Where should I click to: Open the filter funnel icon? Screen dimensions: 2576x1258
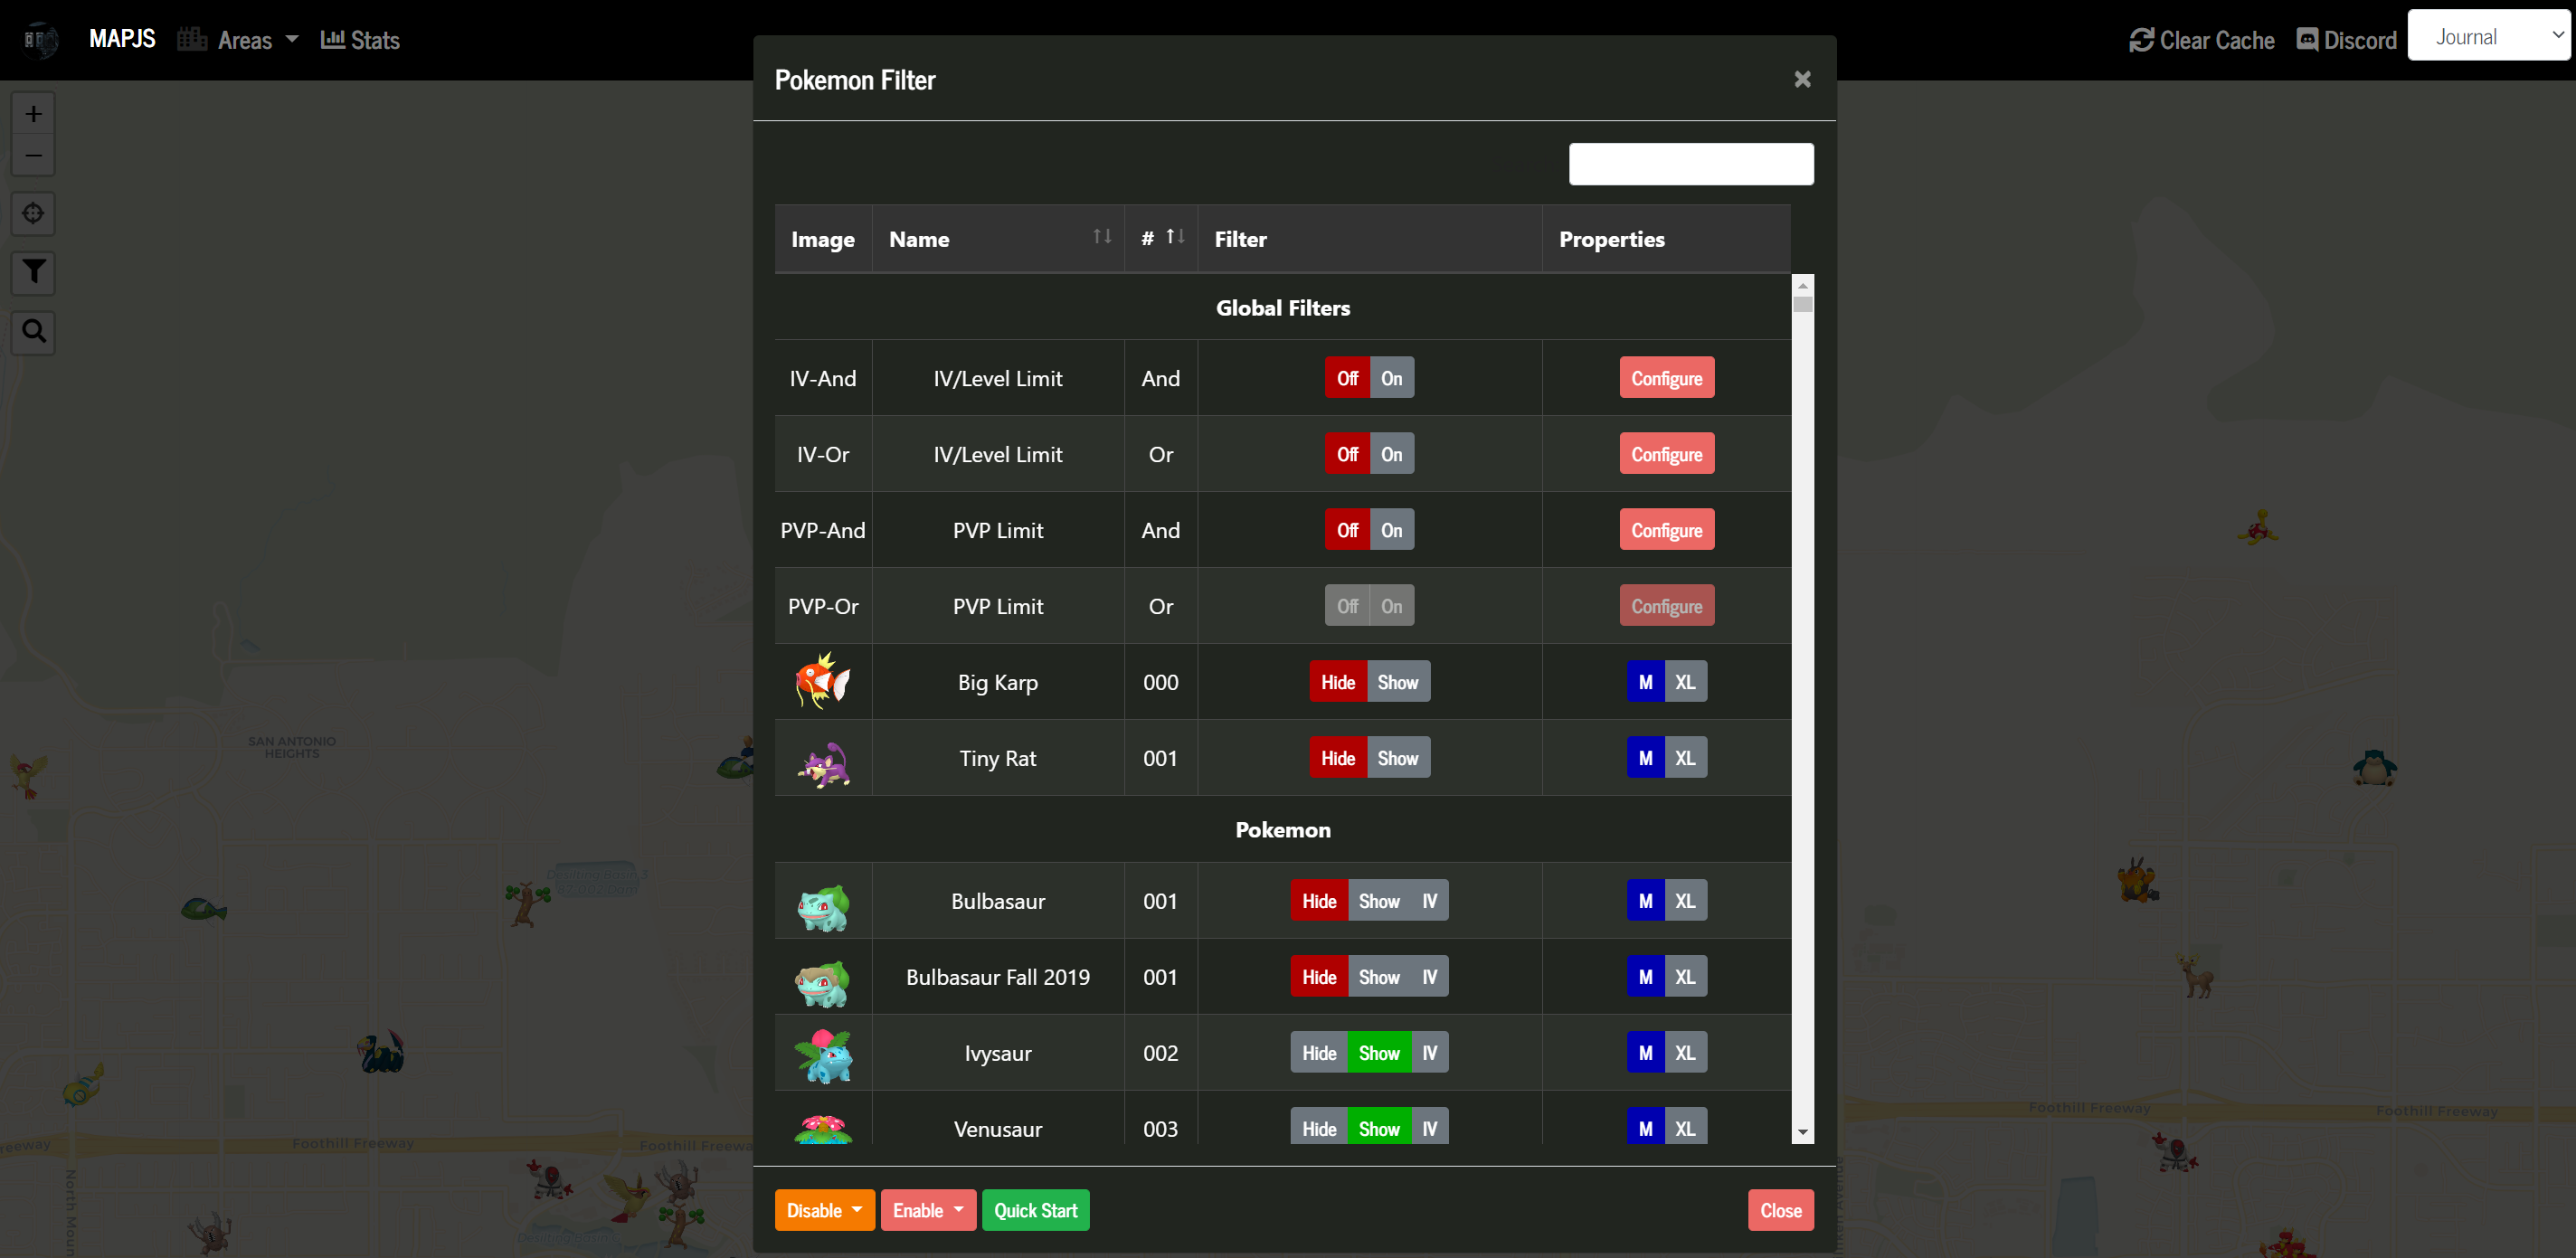click(x=33, y=272)
